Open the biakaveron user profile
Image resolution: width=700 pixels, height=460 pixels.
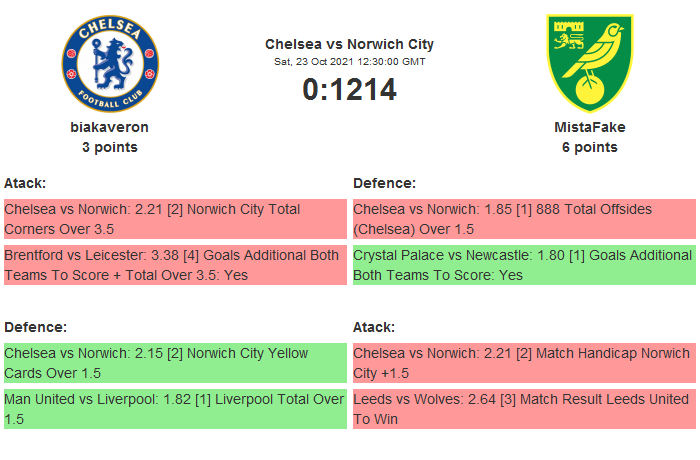tap(110, 127)
